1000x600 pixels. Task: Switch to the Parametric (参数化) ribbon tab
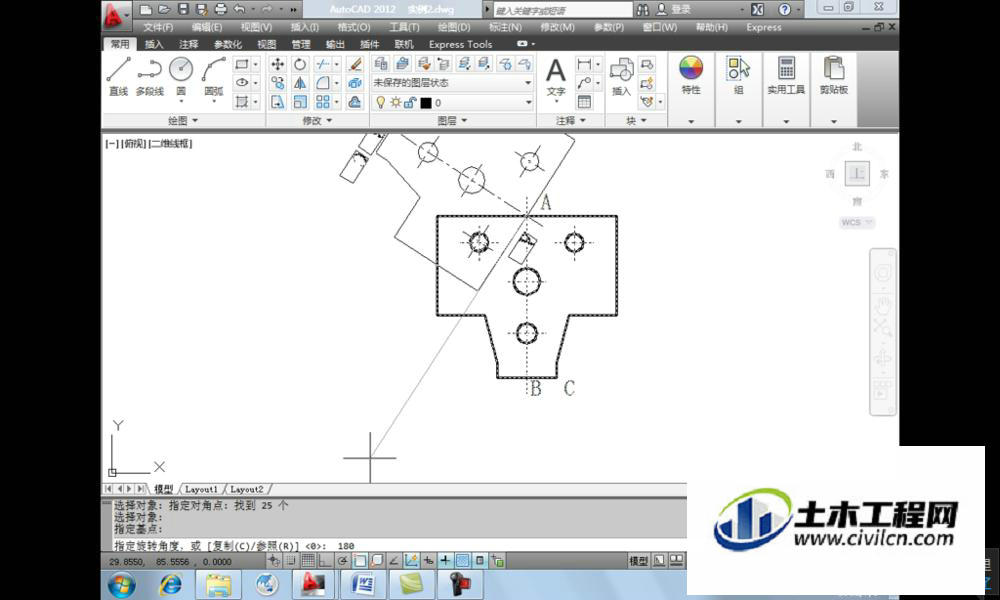[x=228, y=44]
